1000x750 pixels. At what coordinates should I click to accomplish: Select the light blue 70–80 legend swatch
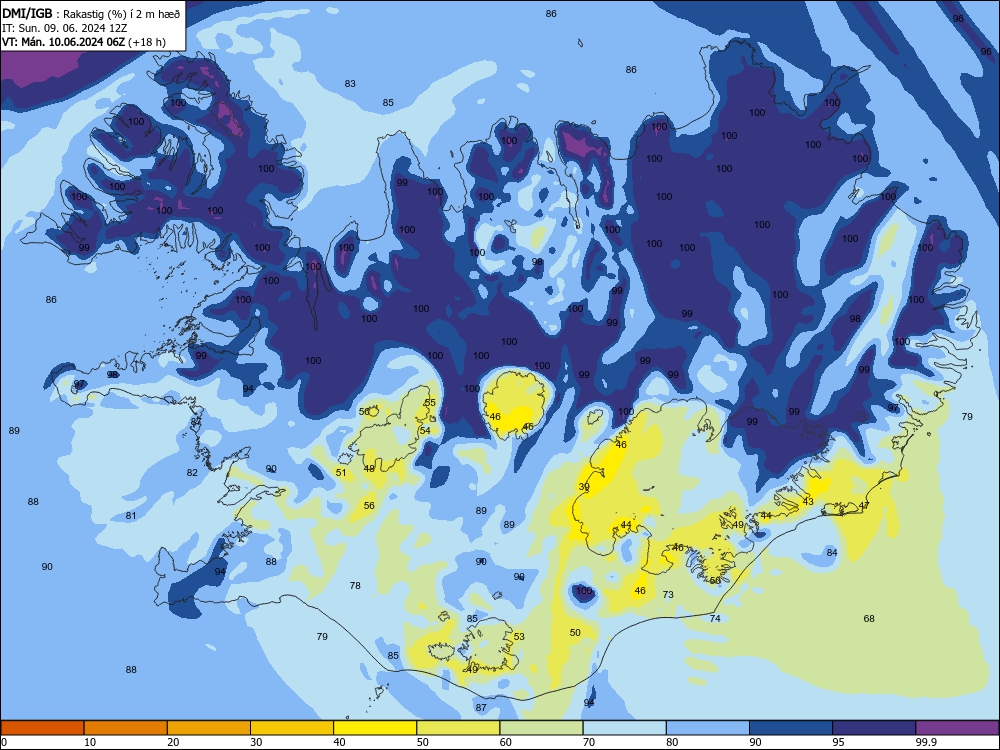pos(624,728)
